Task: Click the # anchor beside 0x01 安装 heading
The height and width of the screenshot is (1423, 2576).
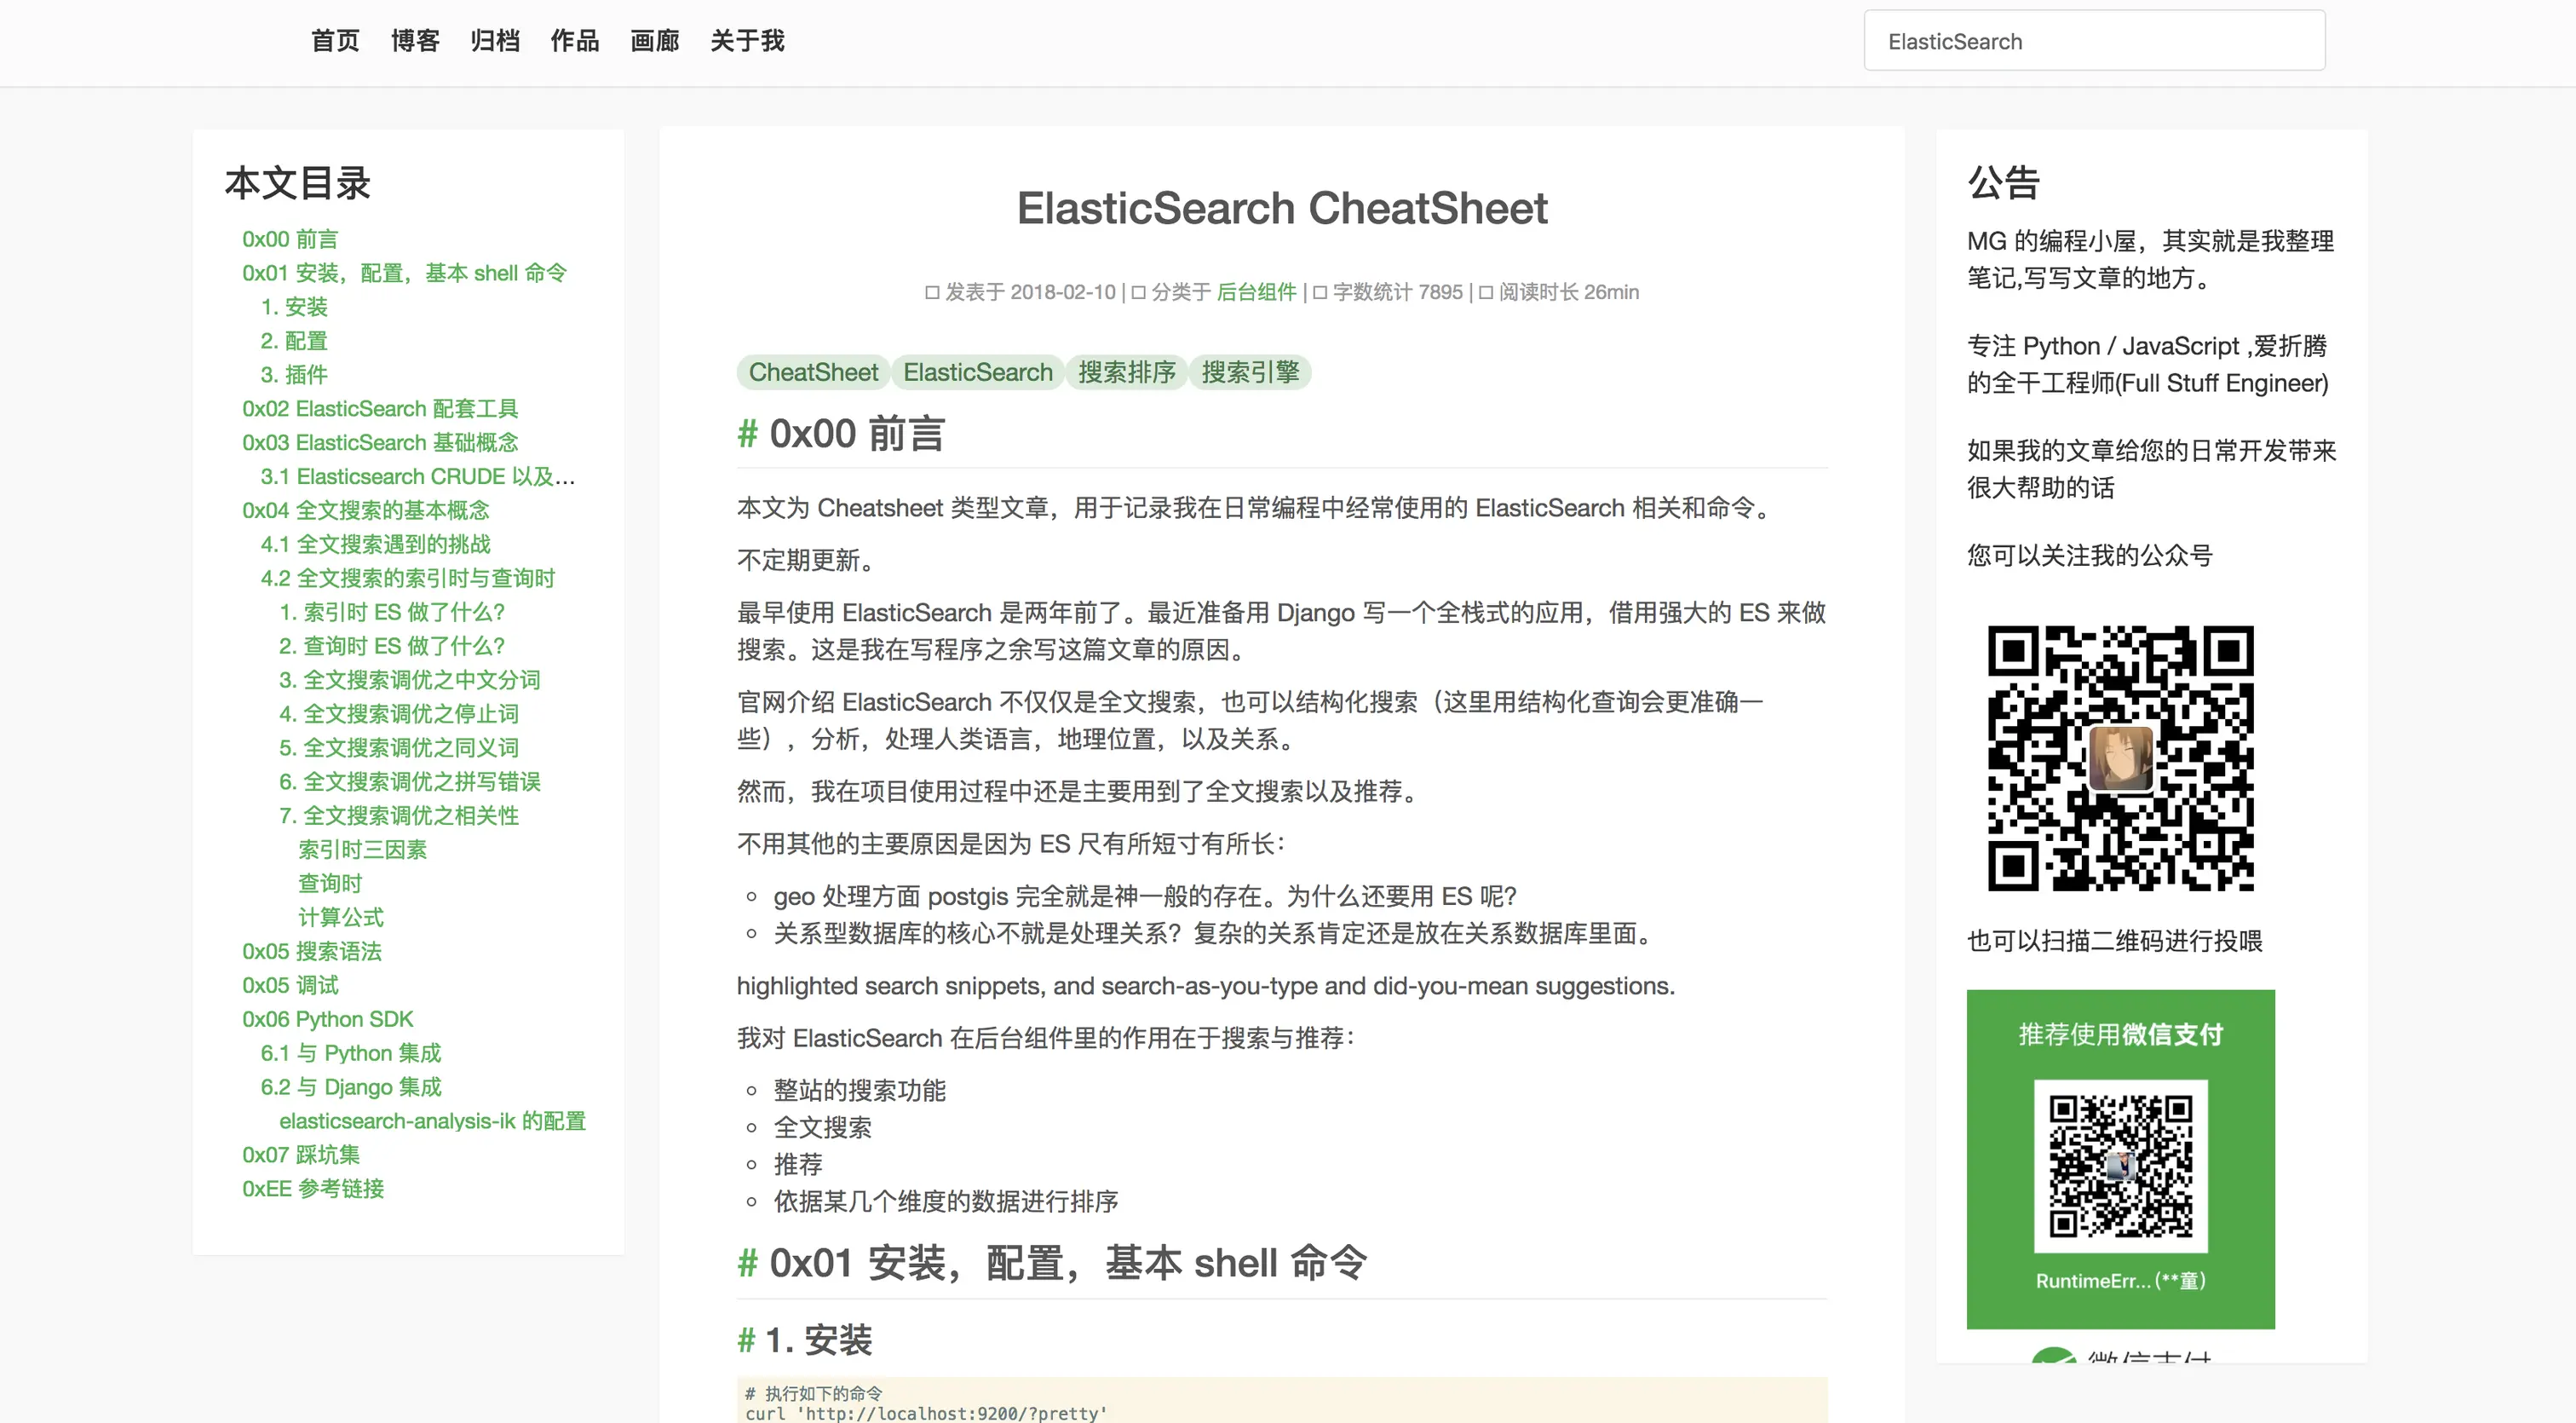Action: click(747, 1263)
